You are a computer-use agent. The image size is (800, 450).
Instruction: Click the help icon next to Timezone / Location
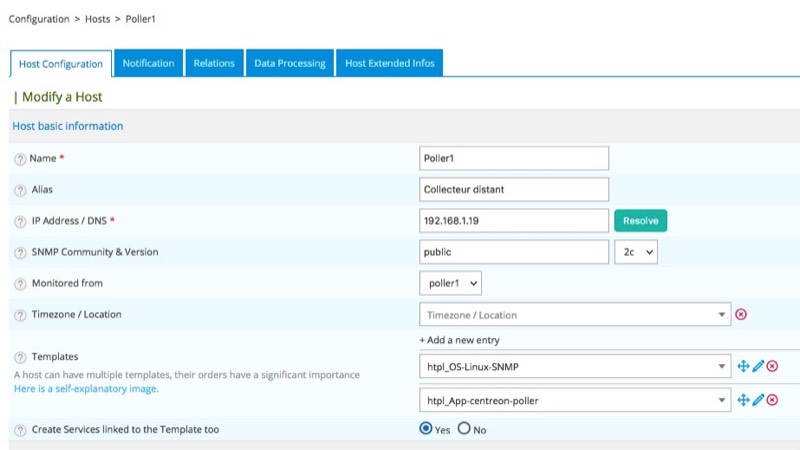tap(20, 315)
